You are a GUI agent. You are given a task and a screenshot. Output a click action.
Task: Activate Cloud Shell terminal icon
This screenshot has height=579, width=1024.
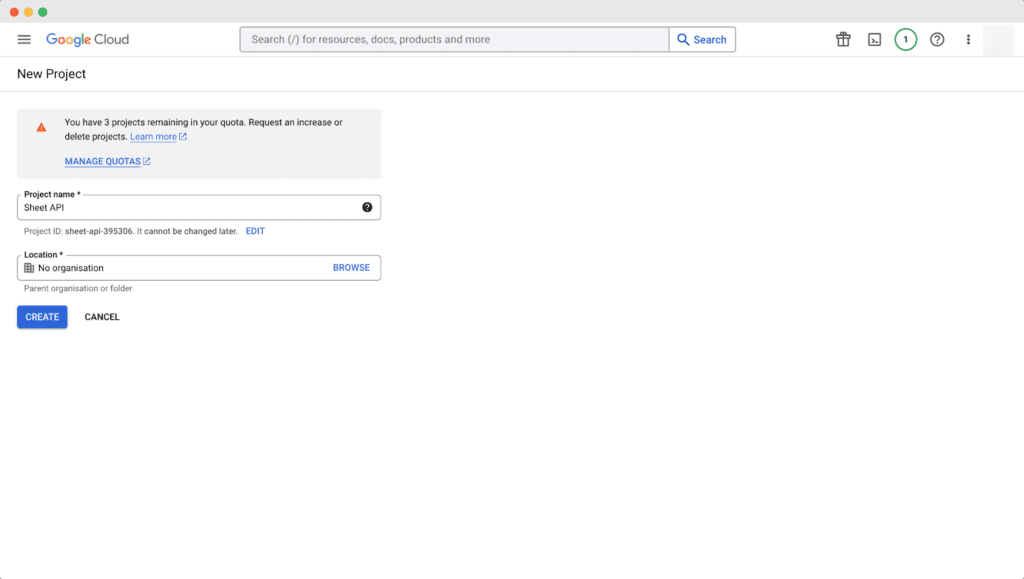pos(874,39)
